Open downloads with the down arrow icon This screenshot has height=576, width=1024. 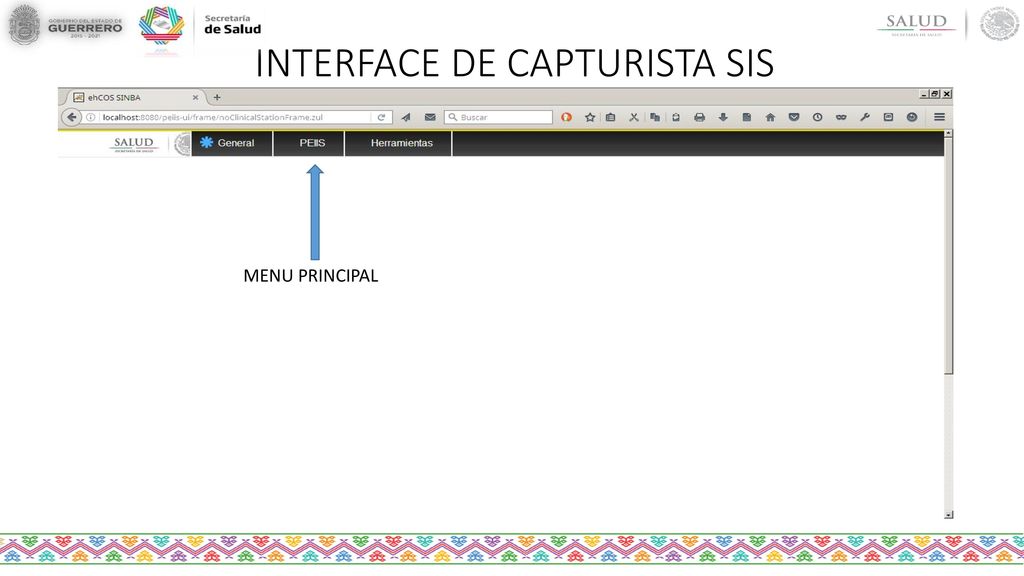click(723, 118)
